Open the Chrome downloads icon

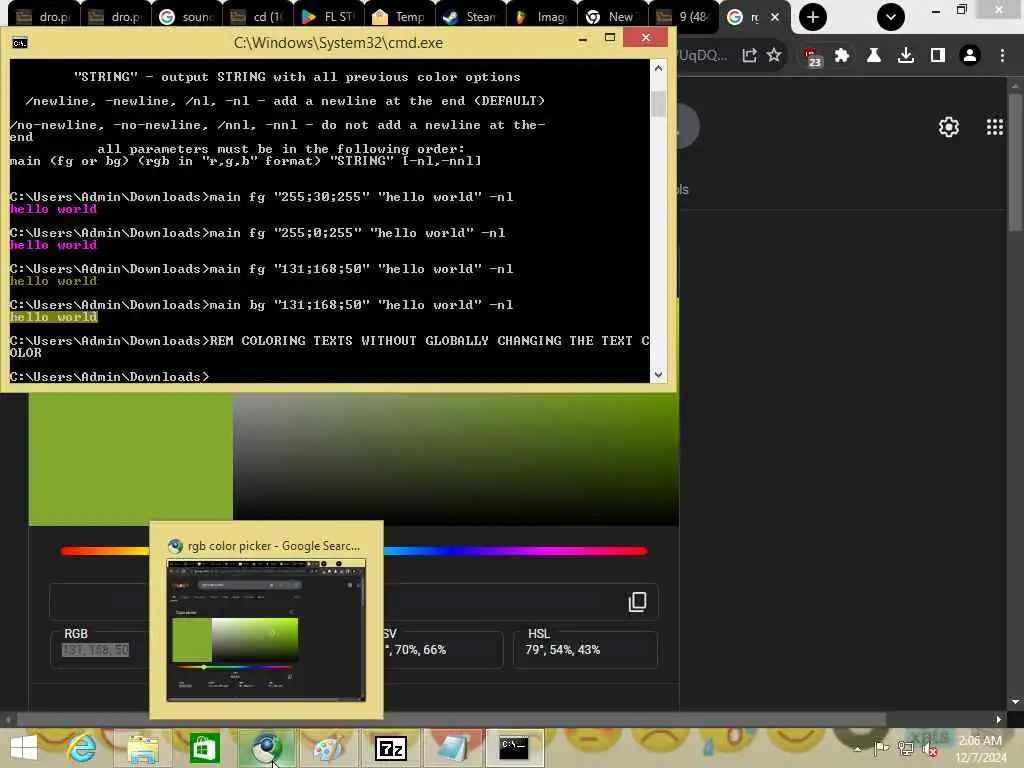(906, 56)
